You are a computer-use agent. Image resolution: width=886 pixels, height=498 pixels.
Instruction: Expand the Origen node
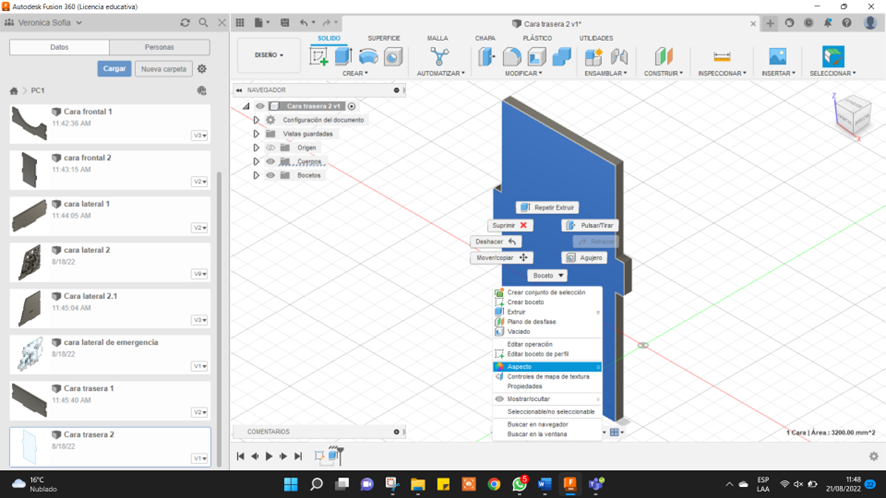[256, 148]
